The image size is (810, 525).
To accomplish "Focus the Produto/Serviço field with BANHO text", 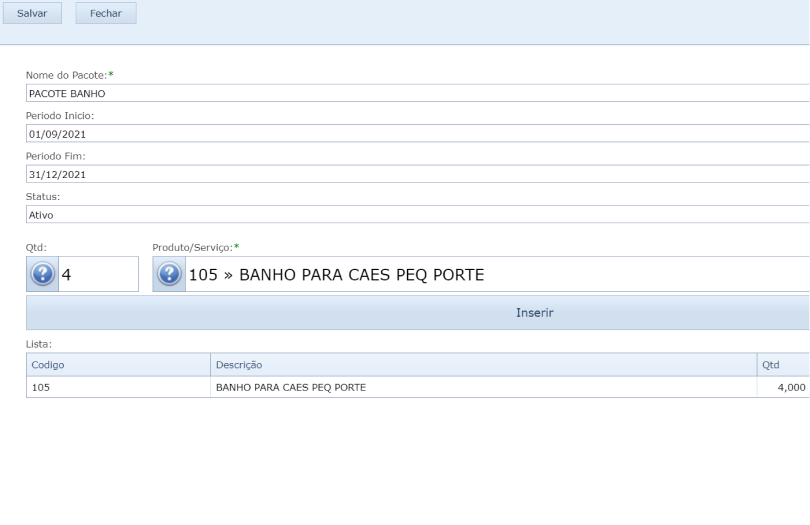I will 490,274.
